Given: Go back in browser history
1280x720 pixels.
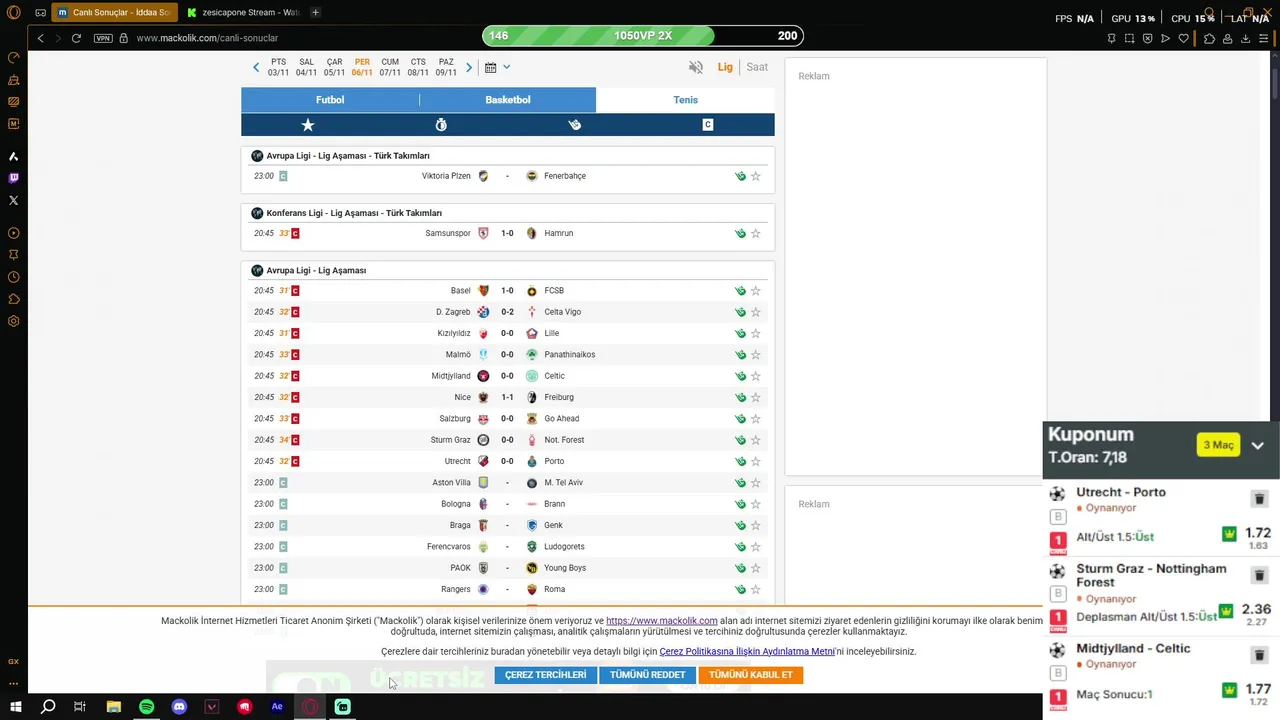Looking at the screenshot, I should 40,38.
